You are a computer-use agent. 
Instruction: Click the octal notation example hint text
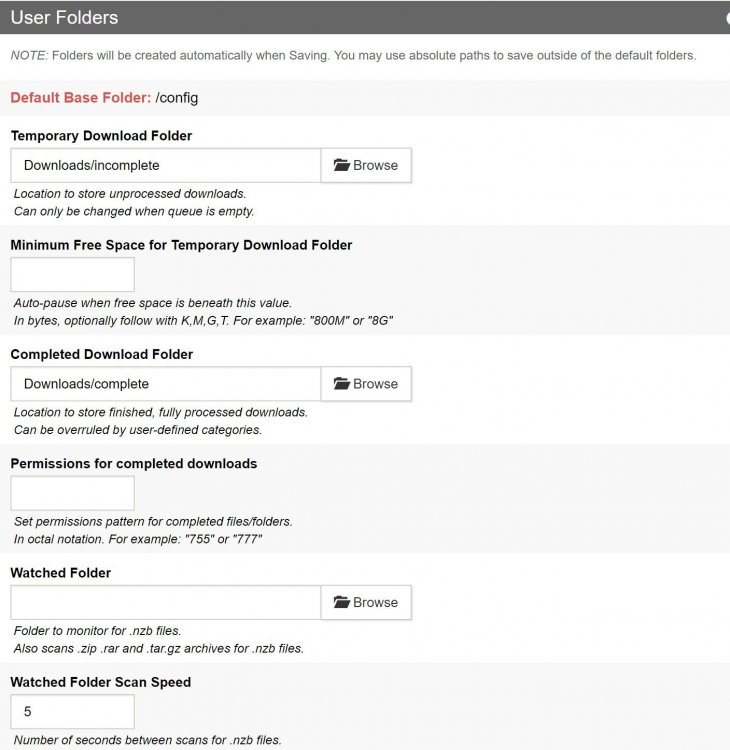[x=138, y=539]
